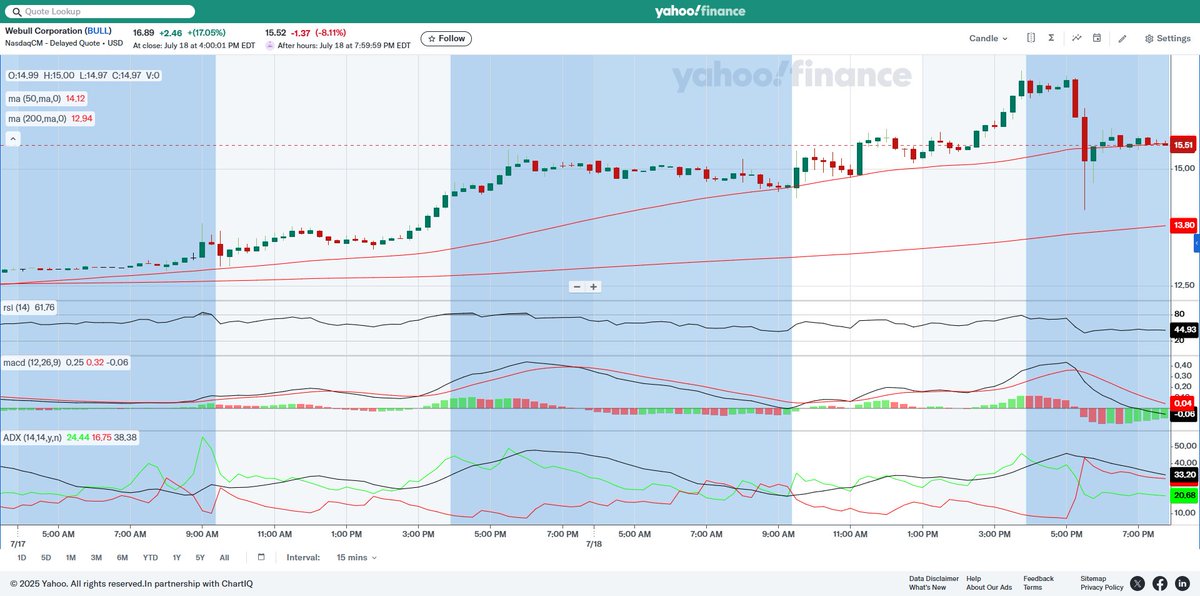1200x596 pixels.
Task: Select the 1M range
Action: pyautogui.click(x=71, y=557)
